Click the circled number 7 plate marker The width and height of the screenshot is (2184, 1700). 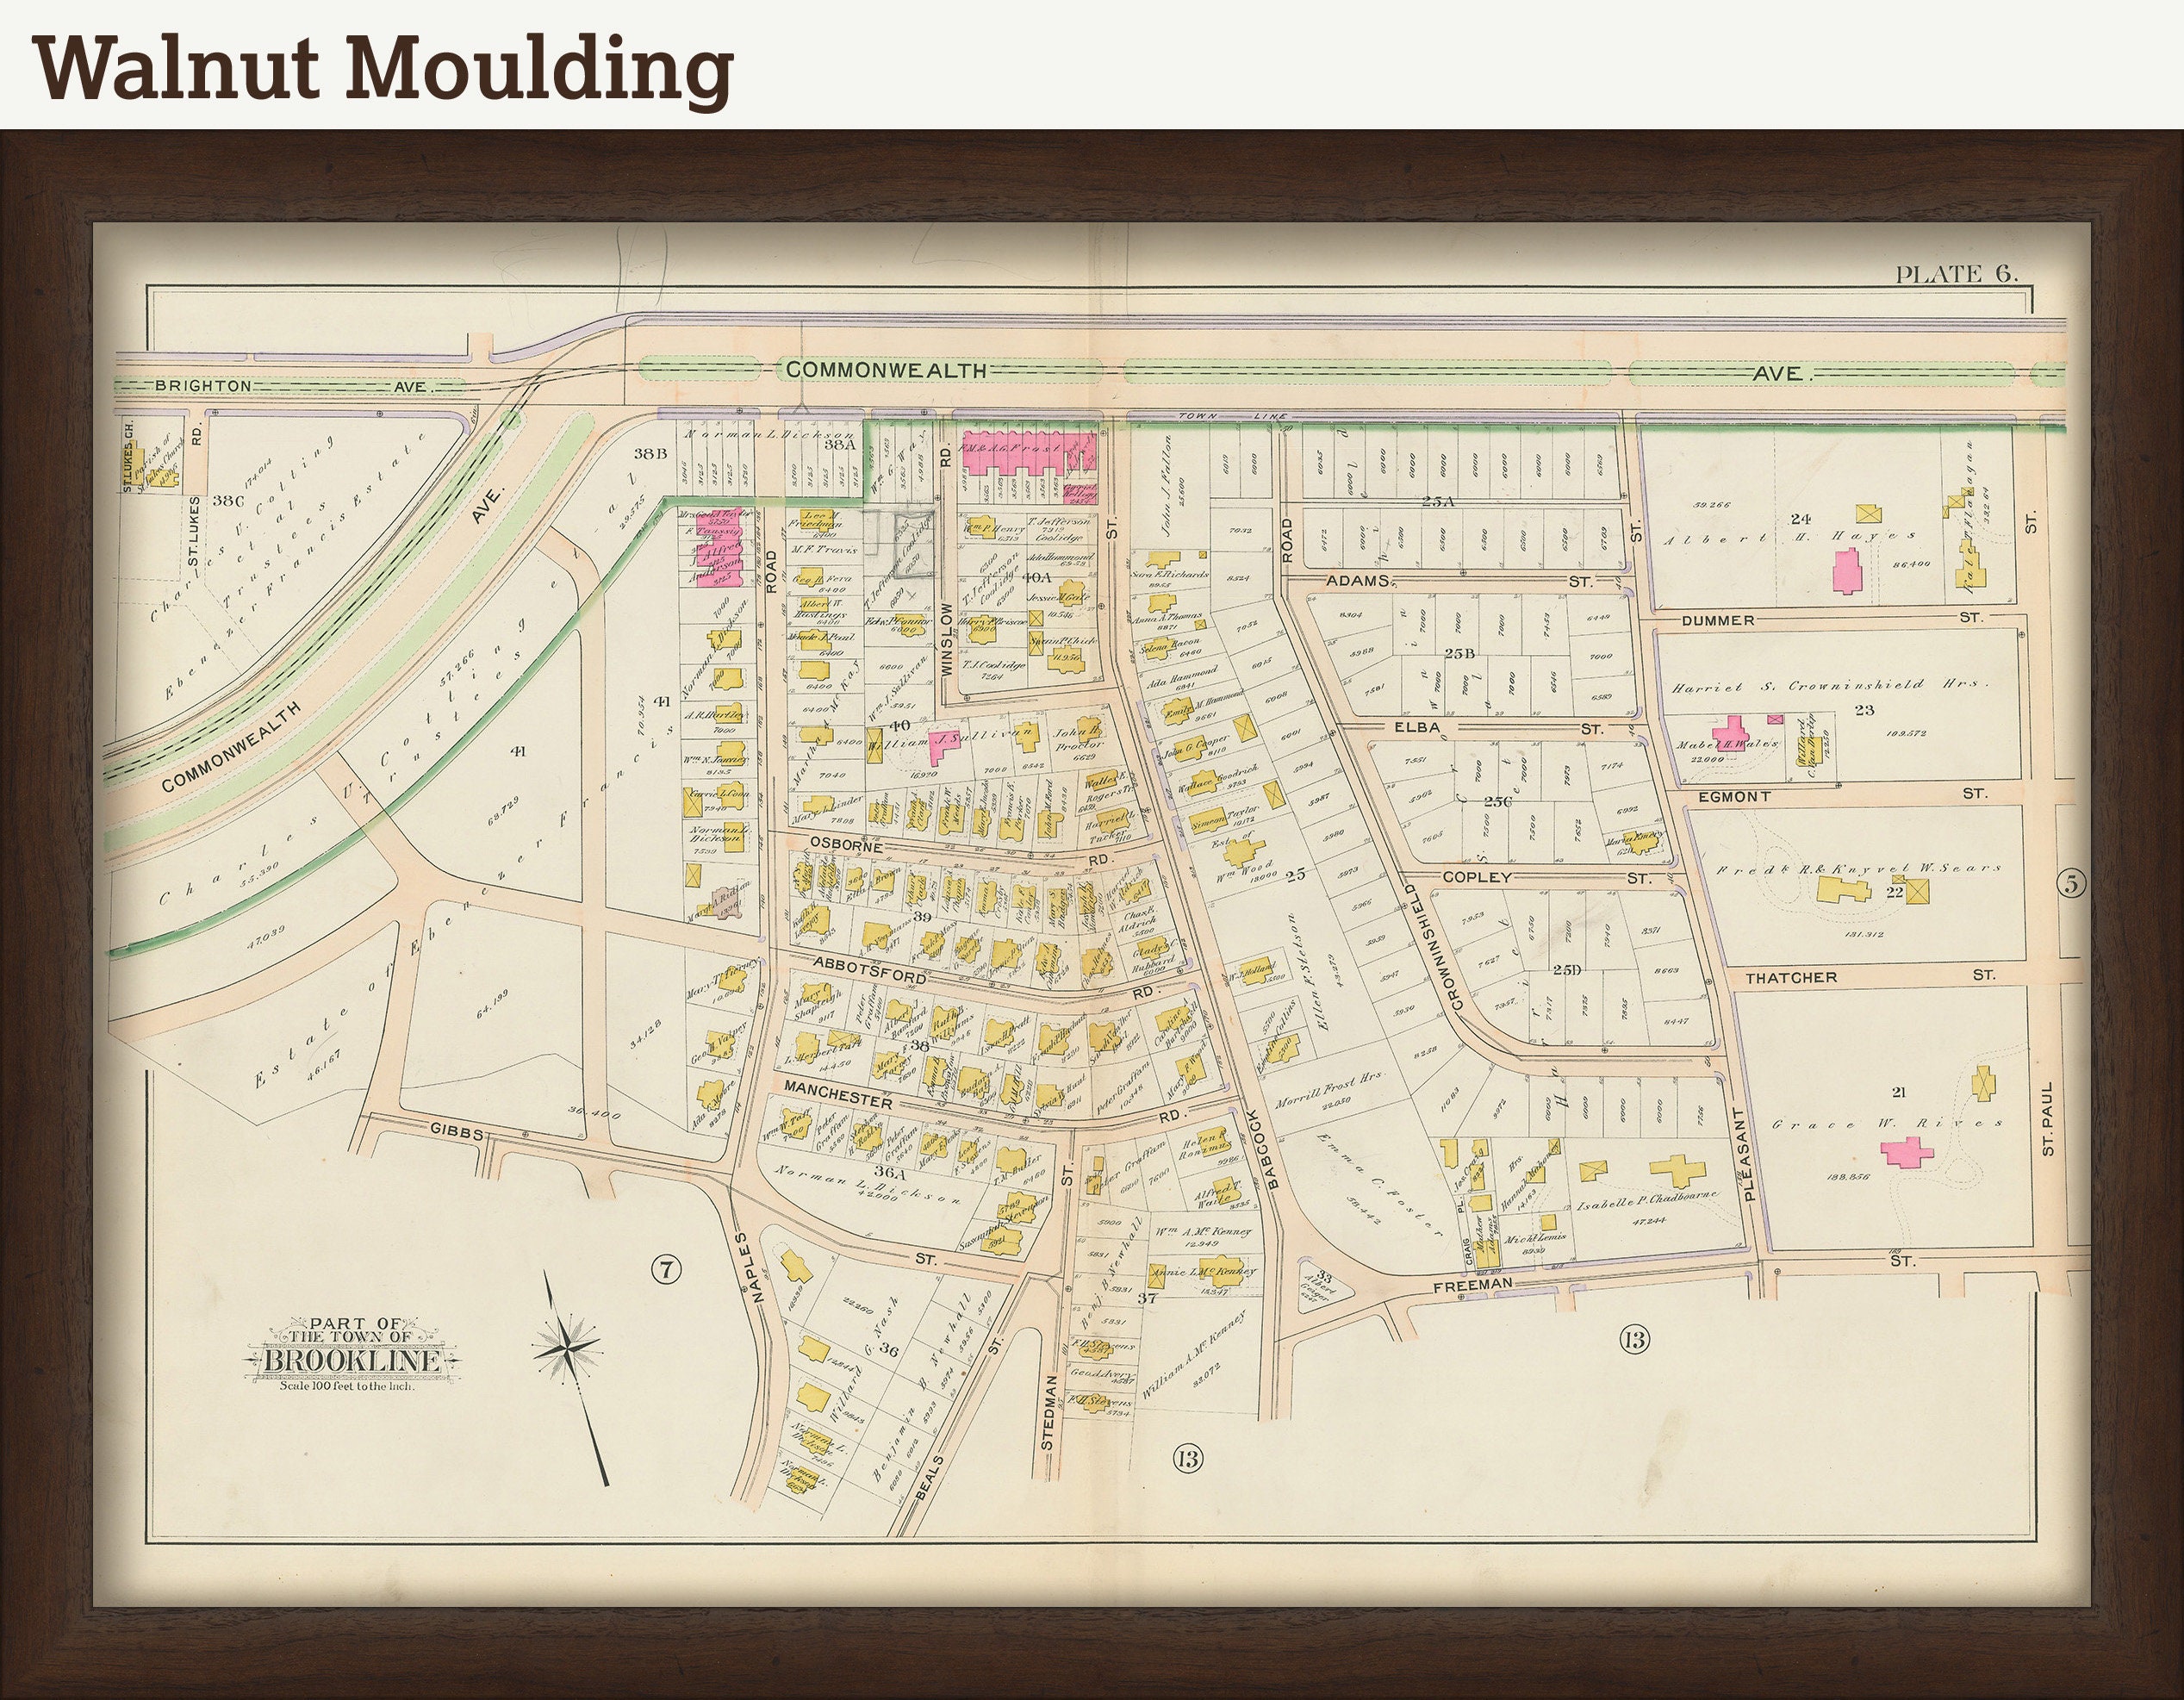click(666, 1270)
